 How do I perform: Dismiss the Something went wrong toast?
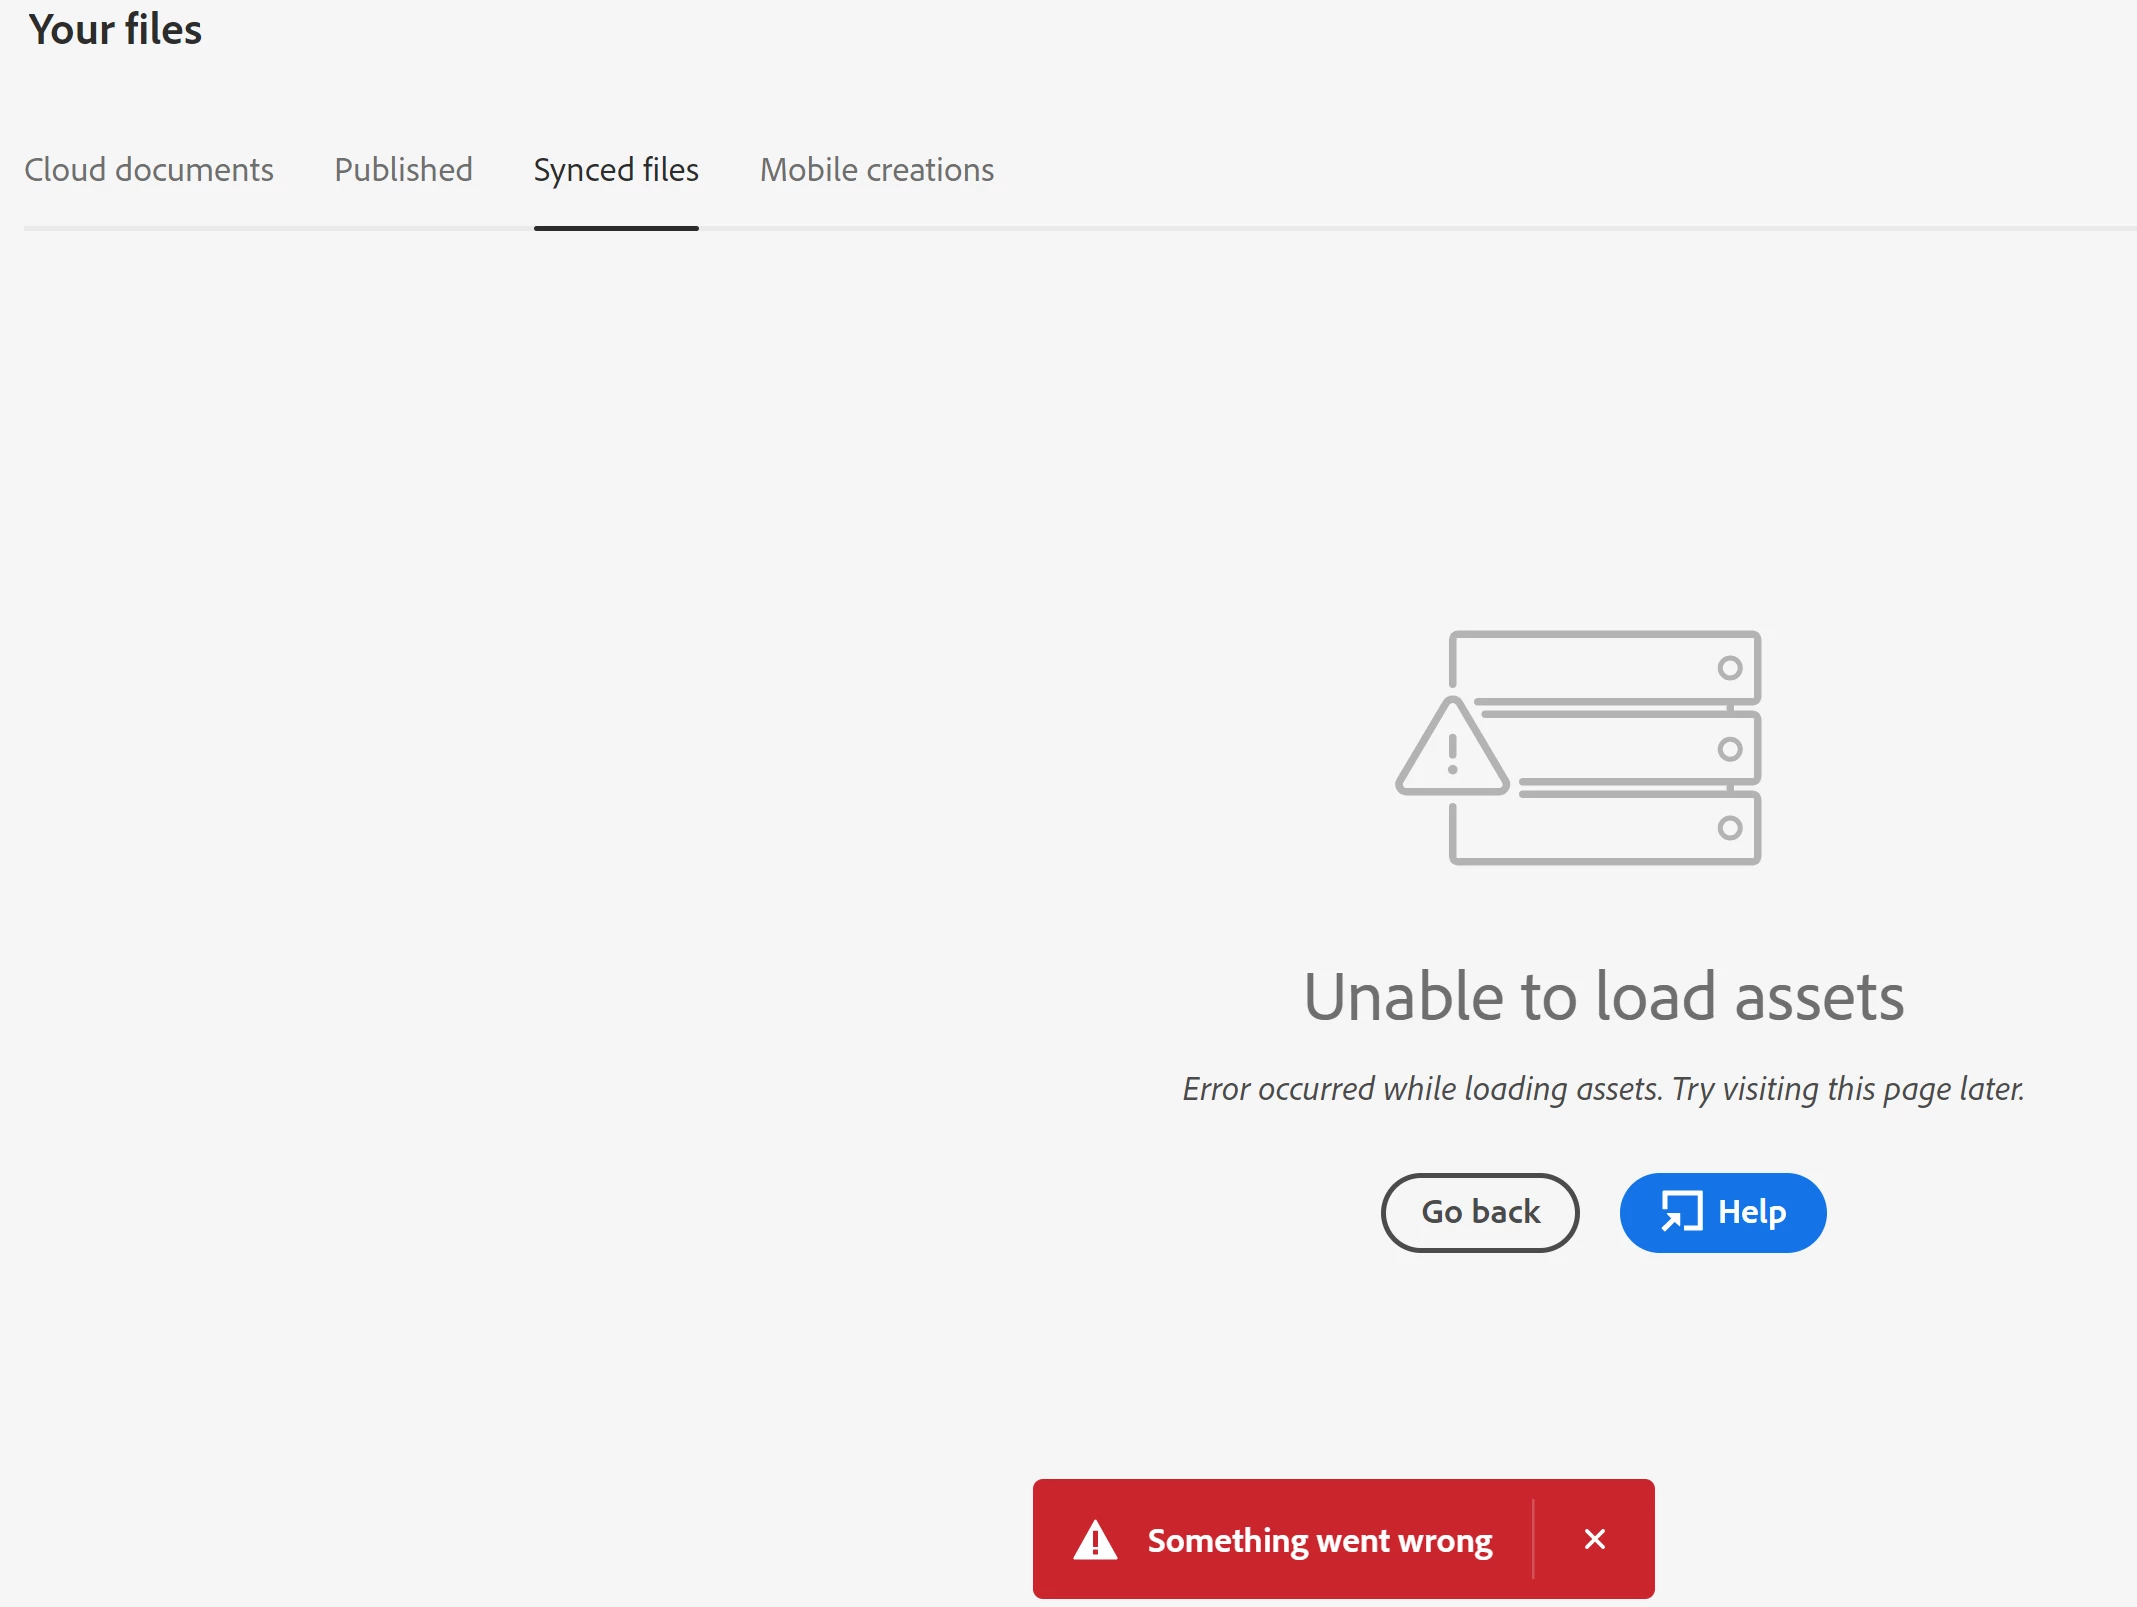click(x=1595, y=1539)
